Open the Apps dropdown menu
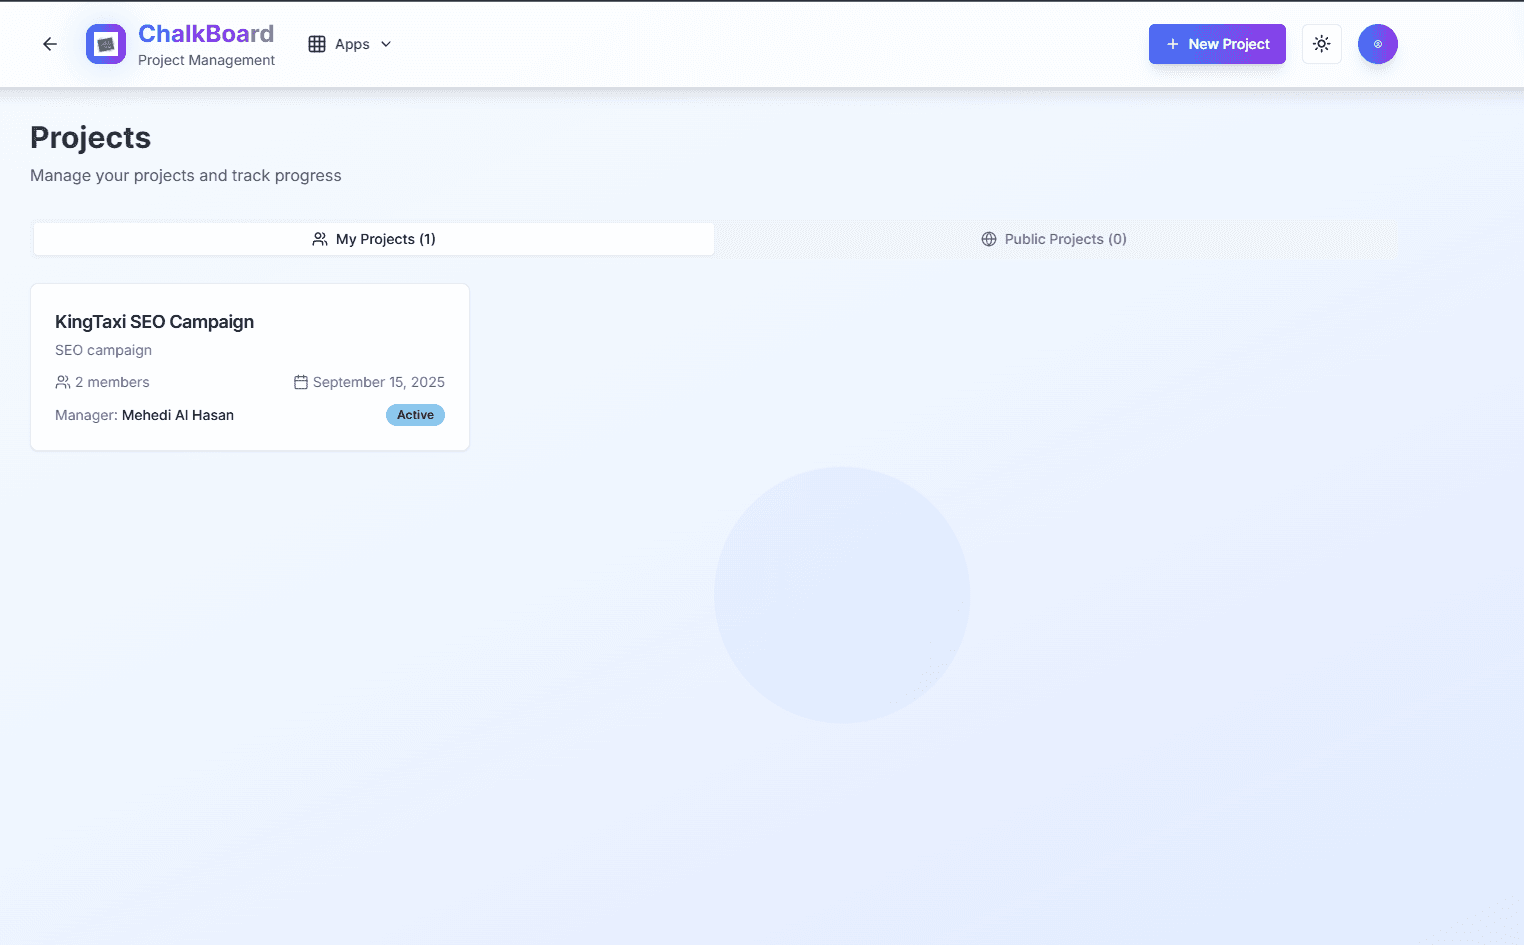 pos(350,44)
